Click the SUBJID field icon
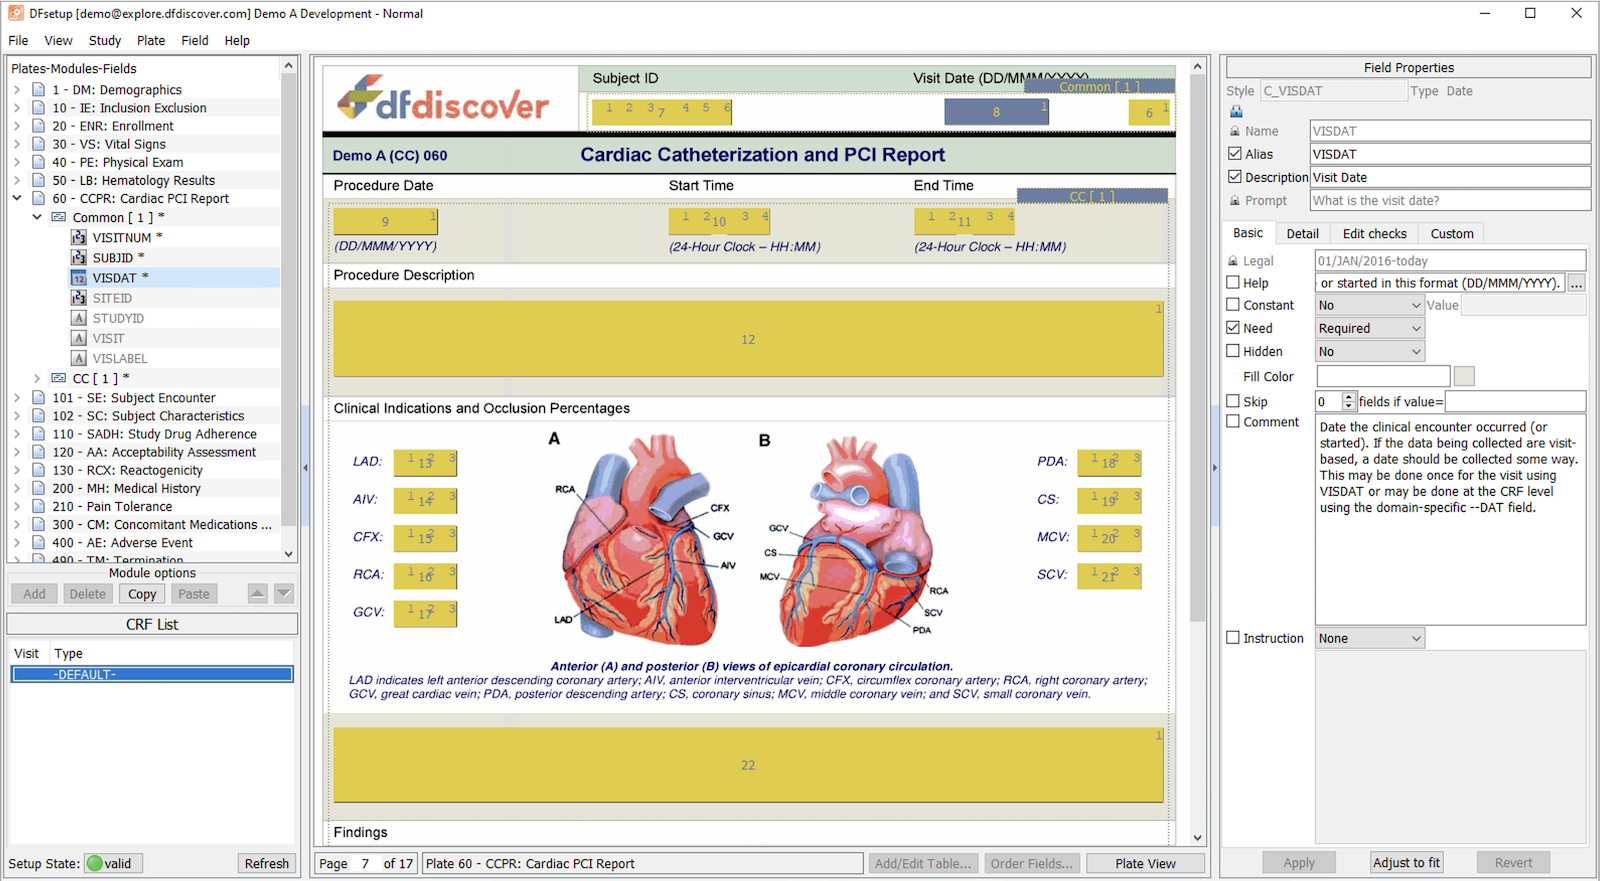The width and height of the screenshot is (1600, 881). [x=79, y=257]
